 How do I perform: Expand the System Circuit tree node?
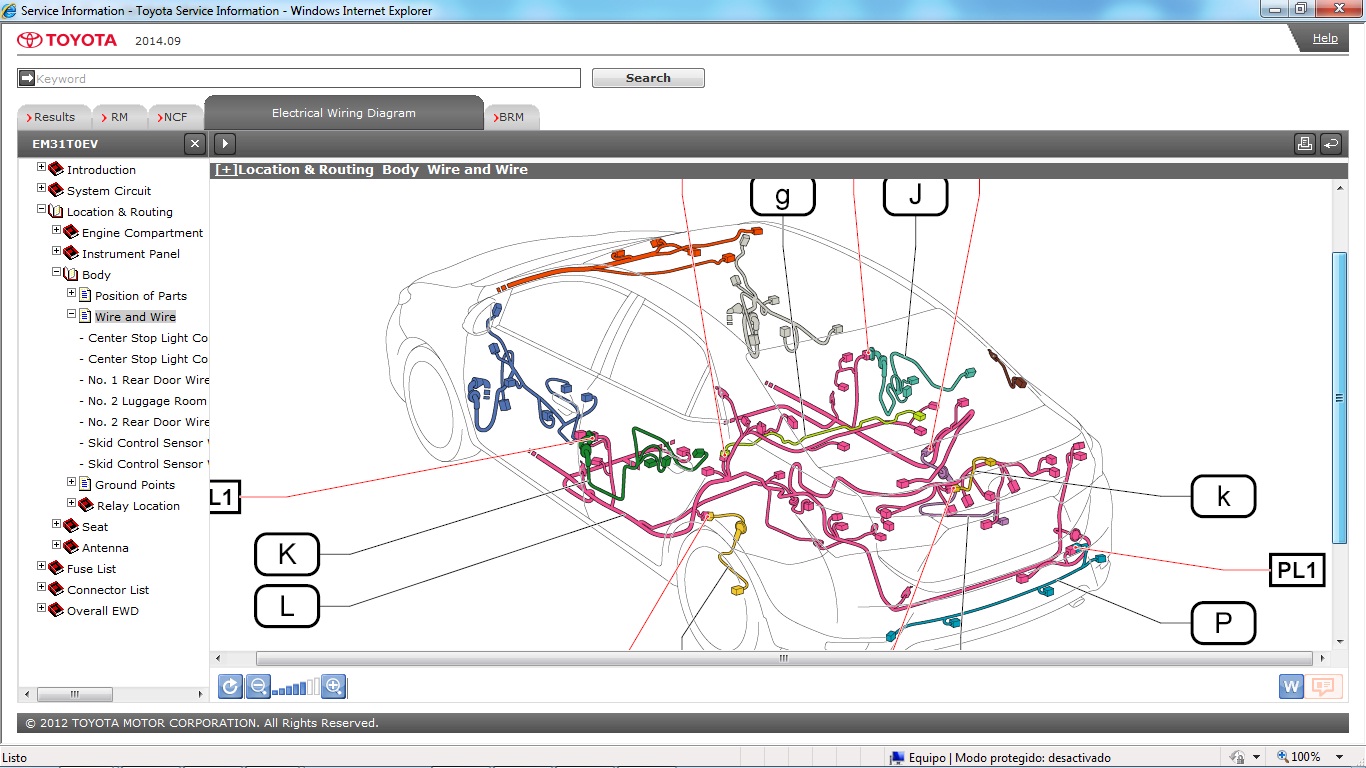(42, 189)
